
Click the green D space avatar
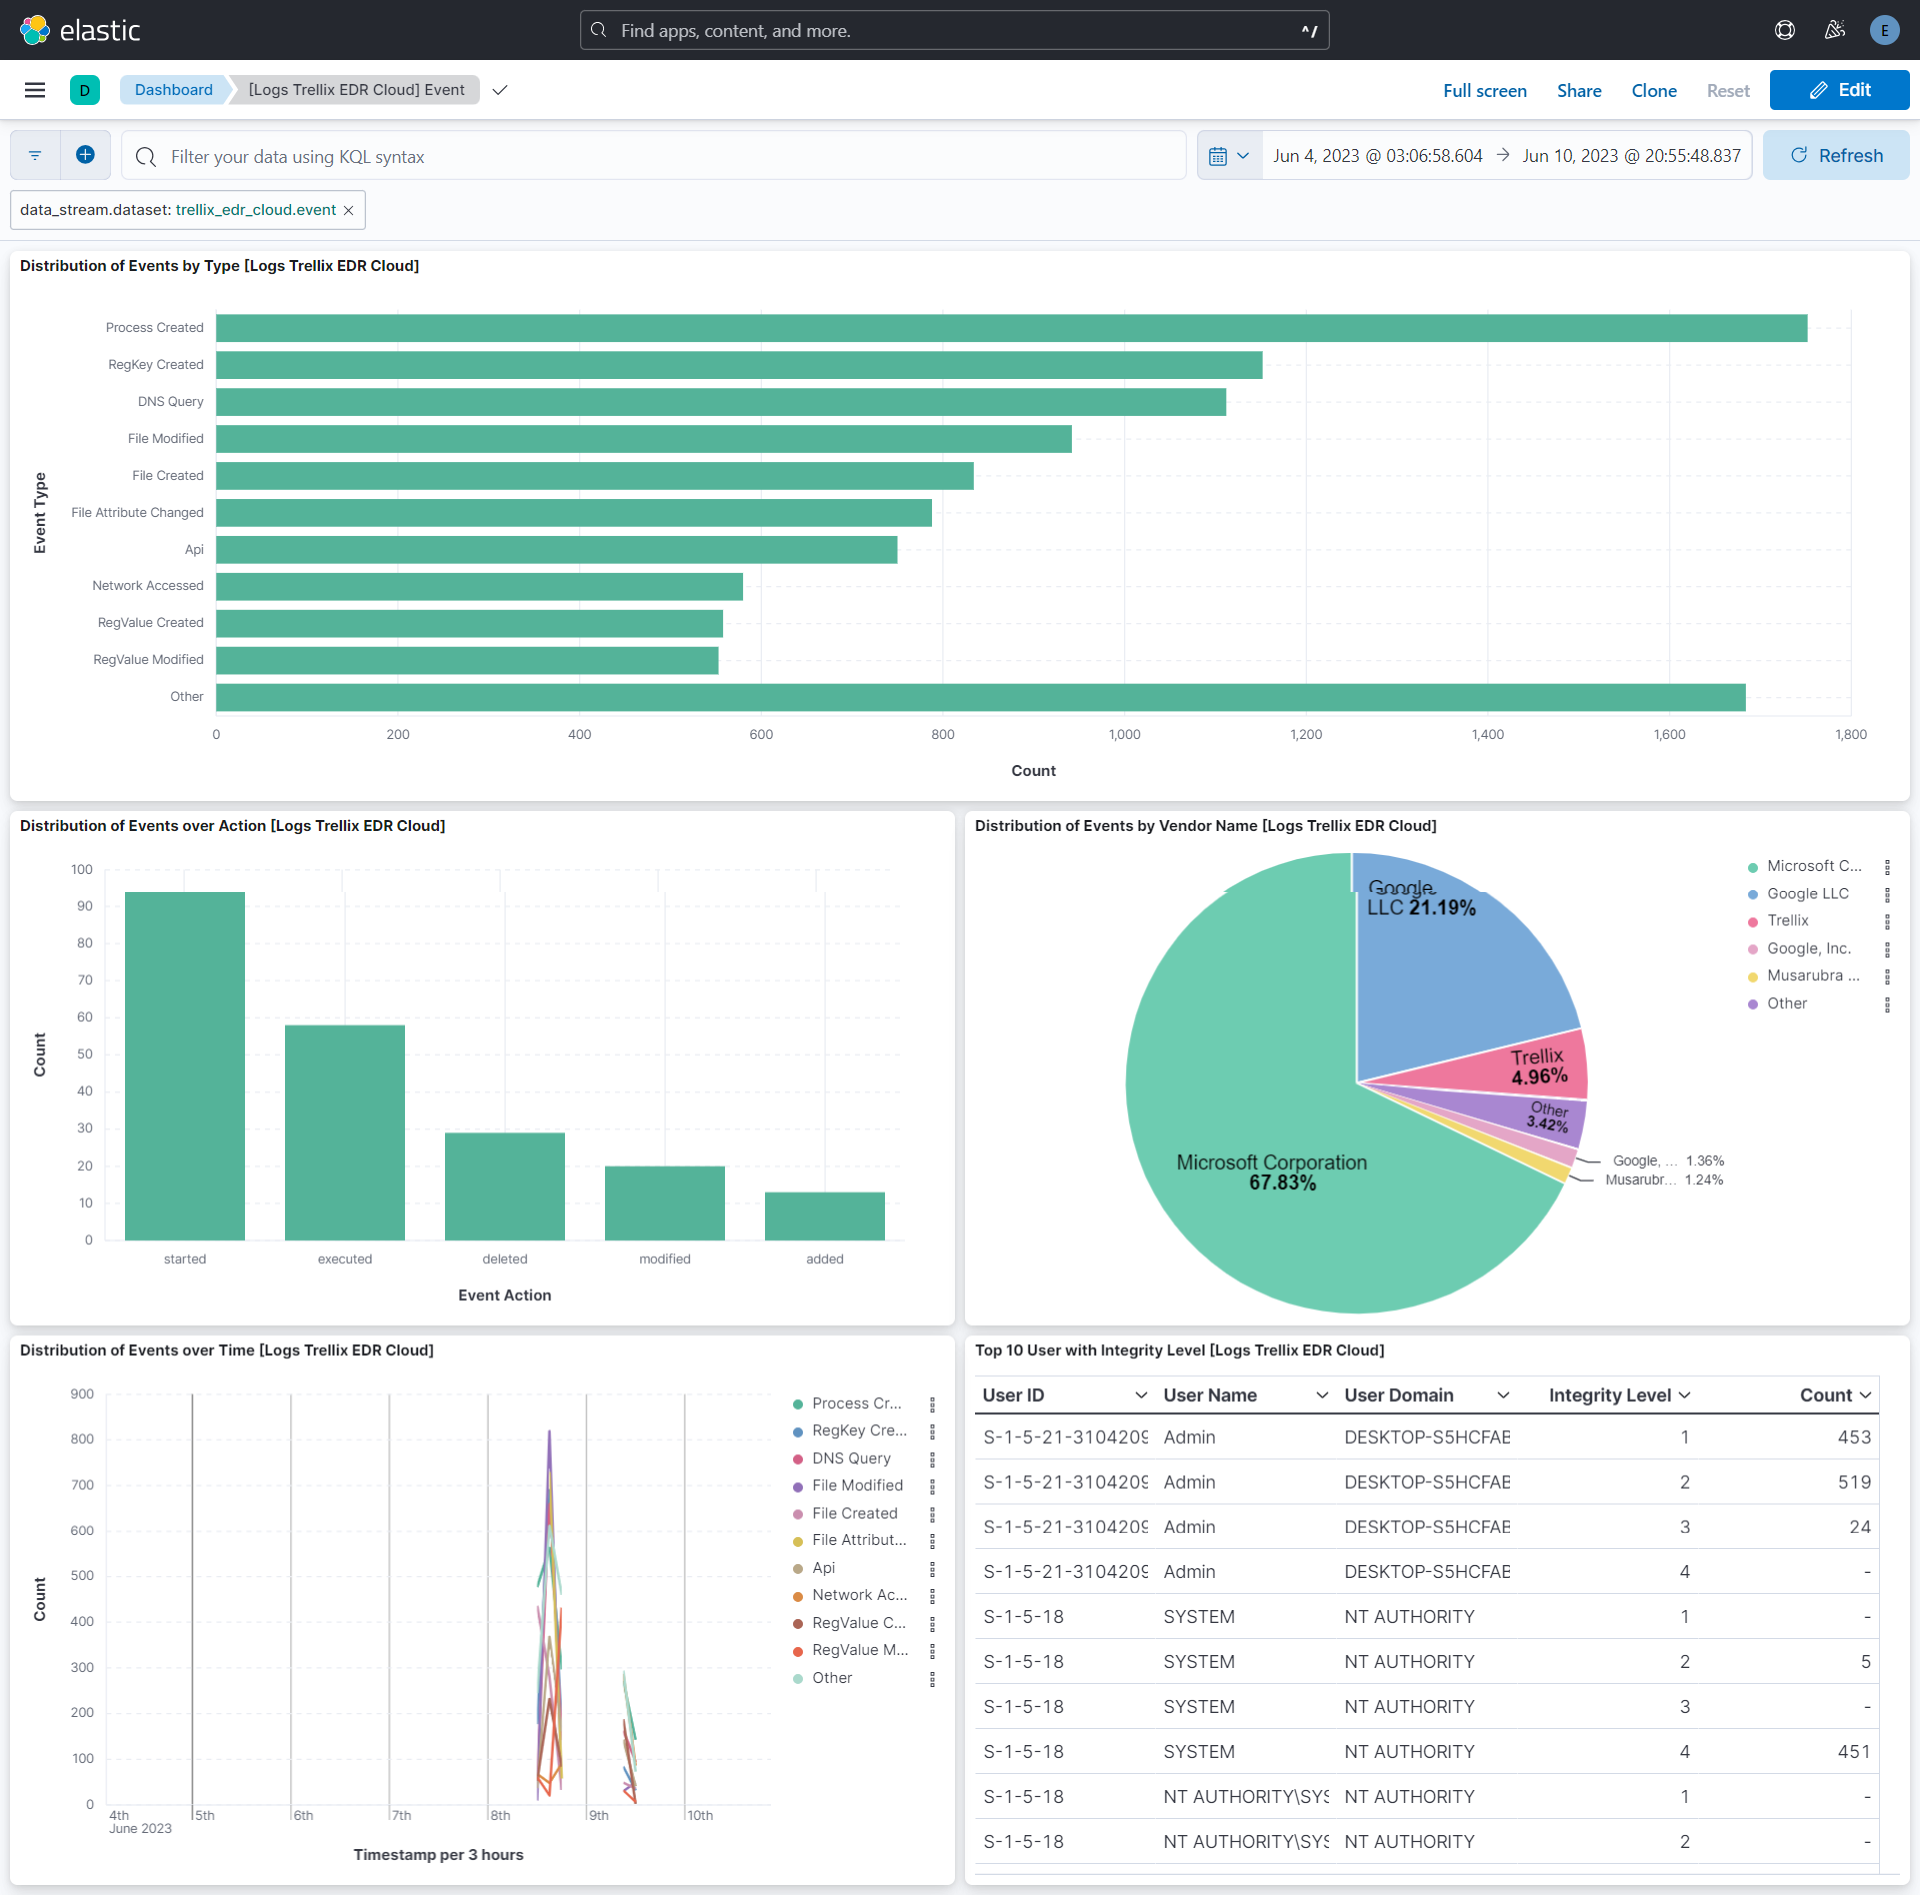point(85,90)
